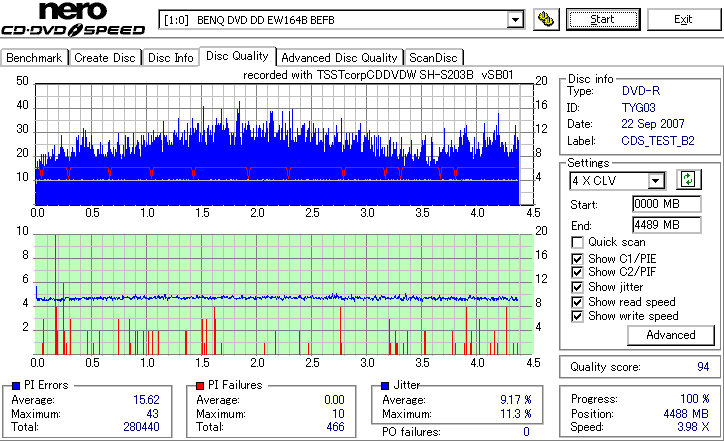Image resolution: width=724 pixels, height=441 pixels.
Task: Select the ScanDisc tab
Action: (433, 58)
